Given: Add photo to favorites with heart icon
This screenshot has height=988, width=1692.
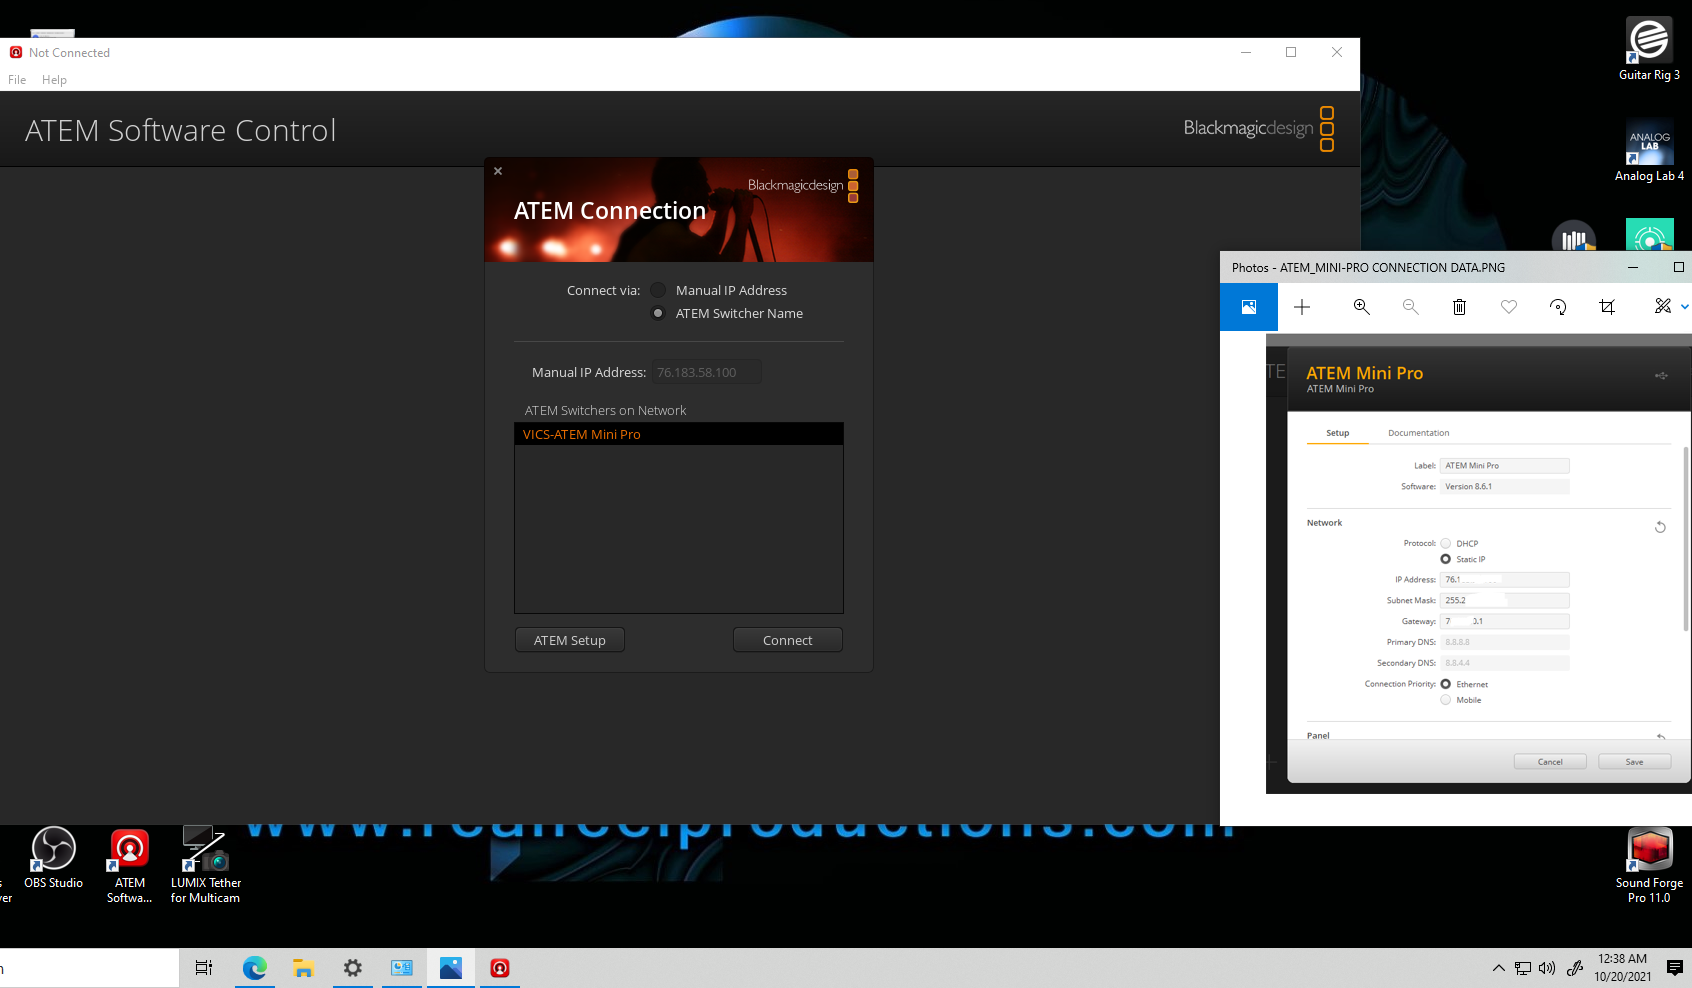Looking at the screenshot, I should [1509, 307].
